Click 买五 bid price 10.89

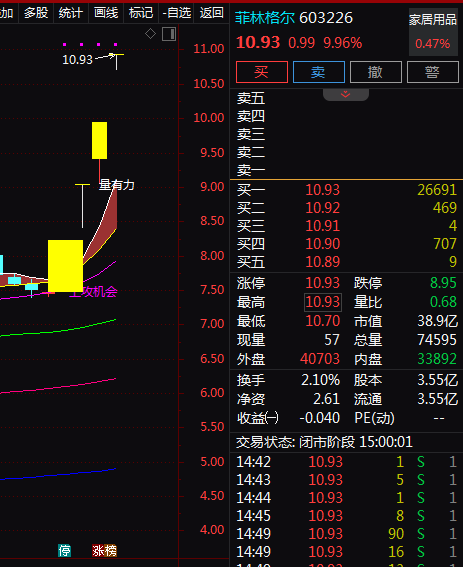tap(323, 261)
